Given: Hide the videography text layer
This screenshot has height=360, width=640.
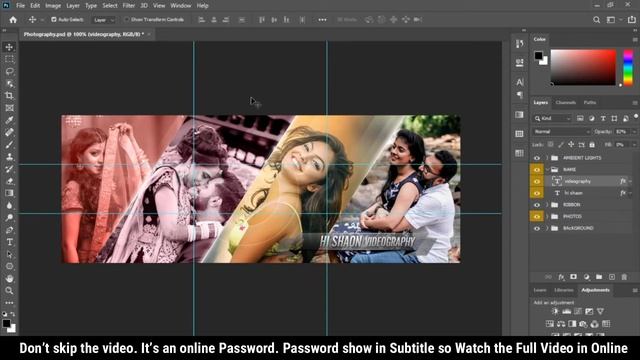Looking at the screenshot, I should (x=537, y=181).
